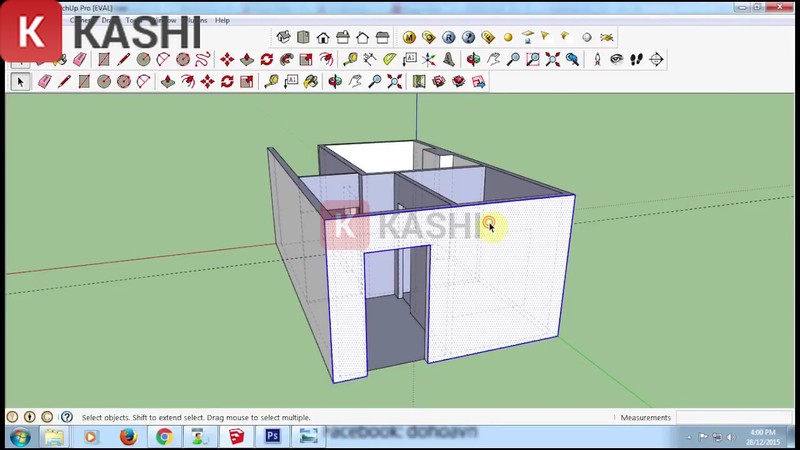Select the Section Plane tool

coord(657,60)
